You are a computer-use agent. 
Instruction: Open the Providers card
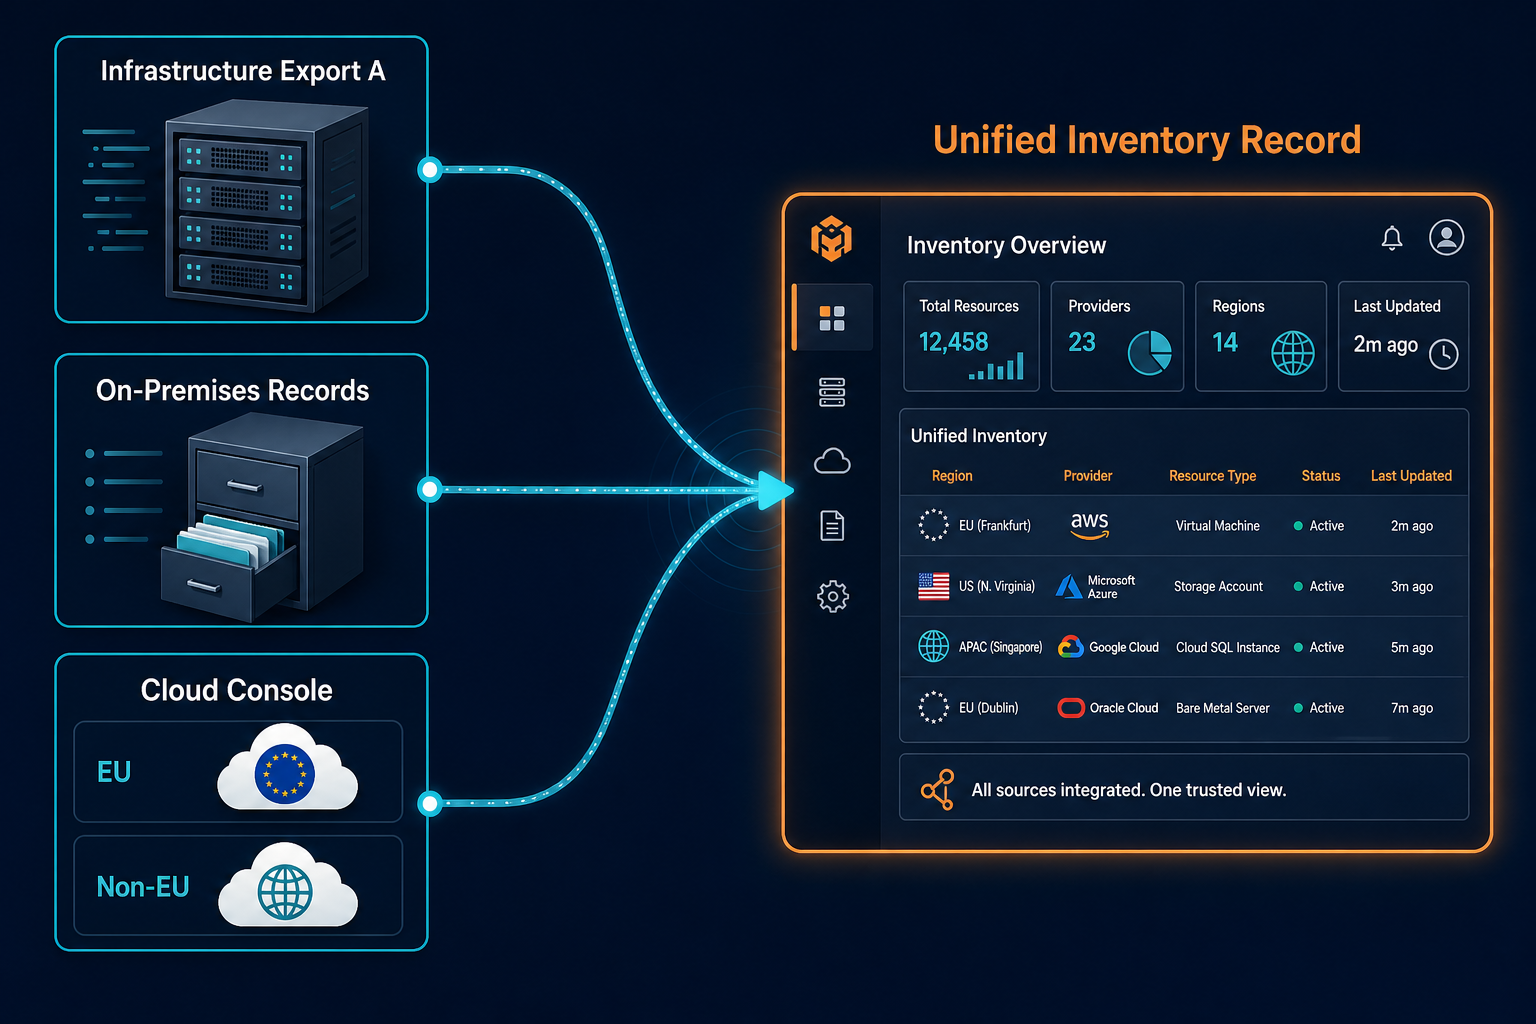1117,336
